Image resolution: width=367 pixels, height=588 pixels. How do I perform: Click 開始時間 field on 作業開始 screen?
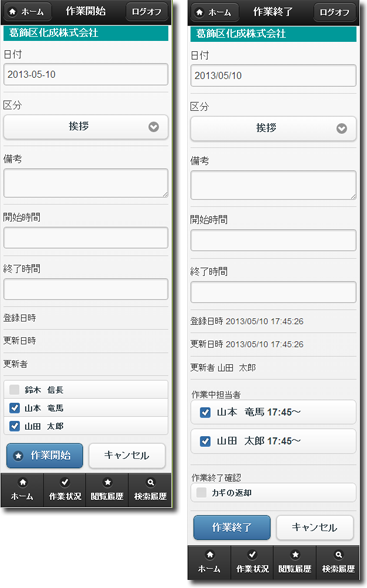[x=85, y=238]
